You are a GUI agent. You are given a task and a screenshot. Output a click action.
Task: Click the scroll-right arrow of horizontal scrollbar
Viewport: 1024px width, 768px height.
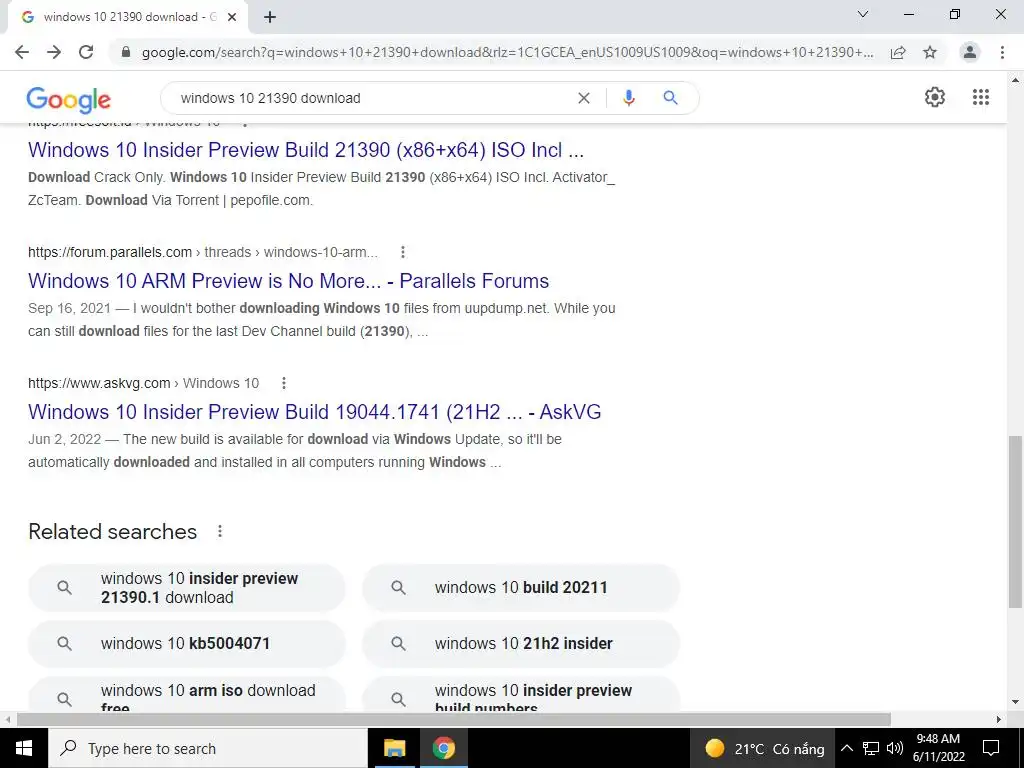pos(999,720)
